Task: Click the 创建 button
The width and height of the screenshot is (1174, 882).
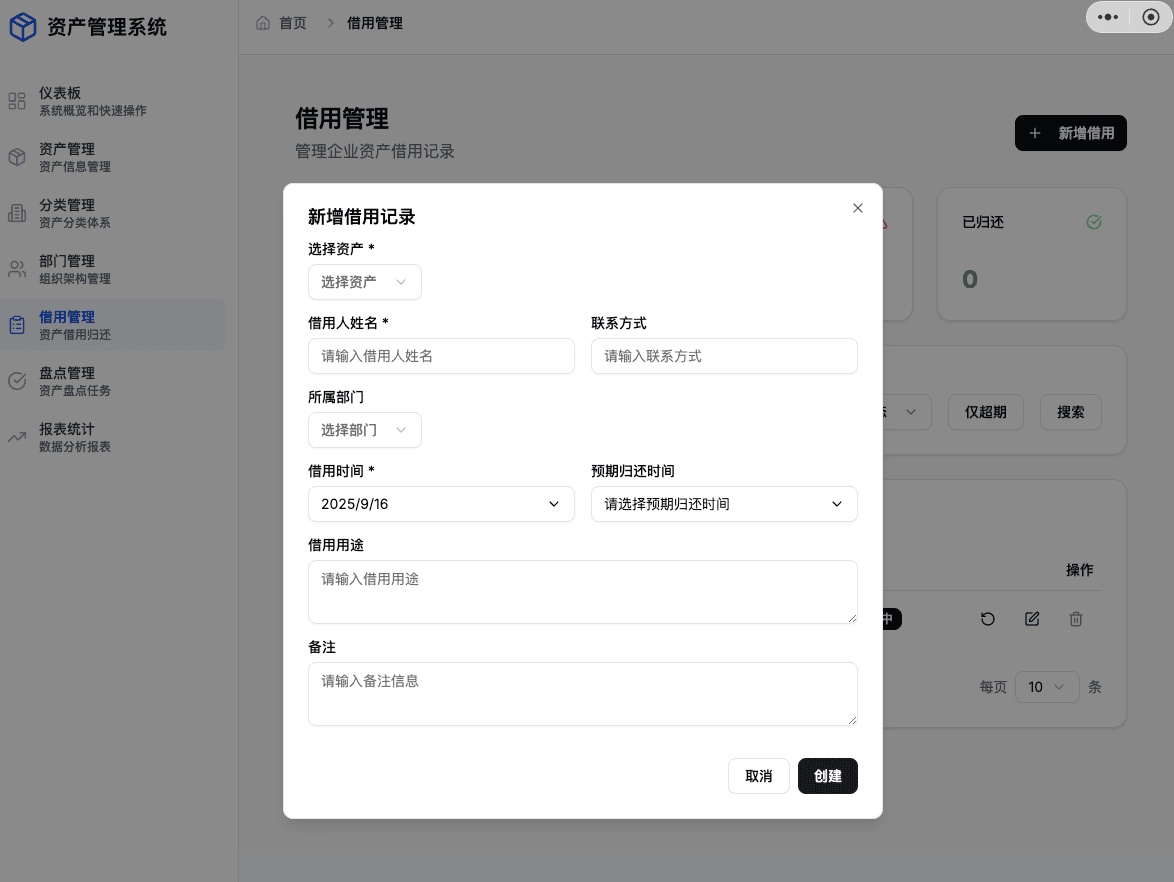Action: pos(827,776)
